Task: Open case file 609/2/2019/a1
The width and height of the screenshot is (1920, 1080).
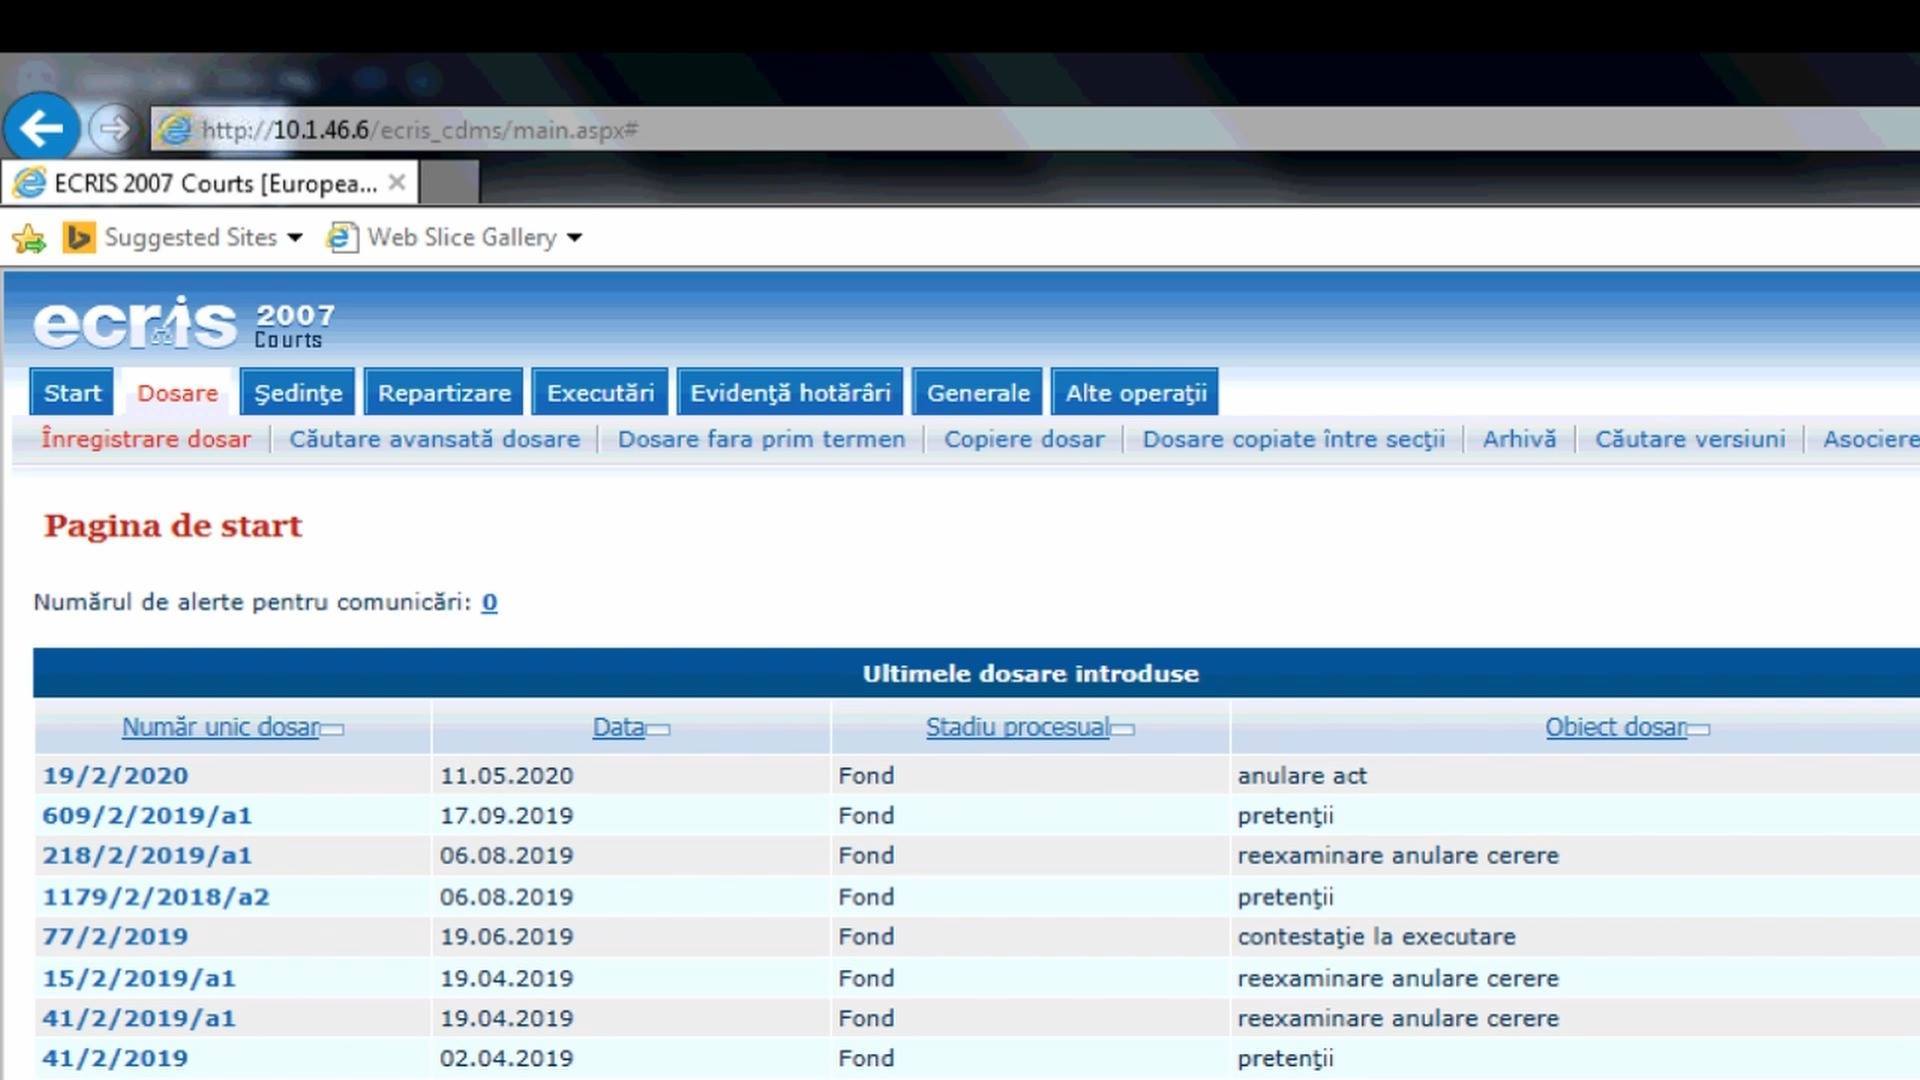Action: click(x=147, y=816)
